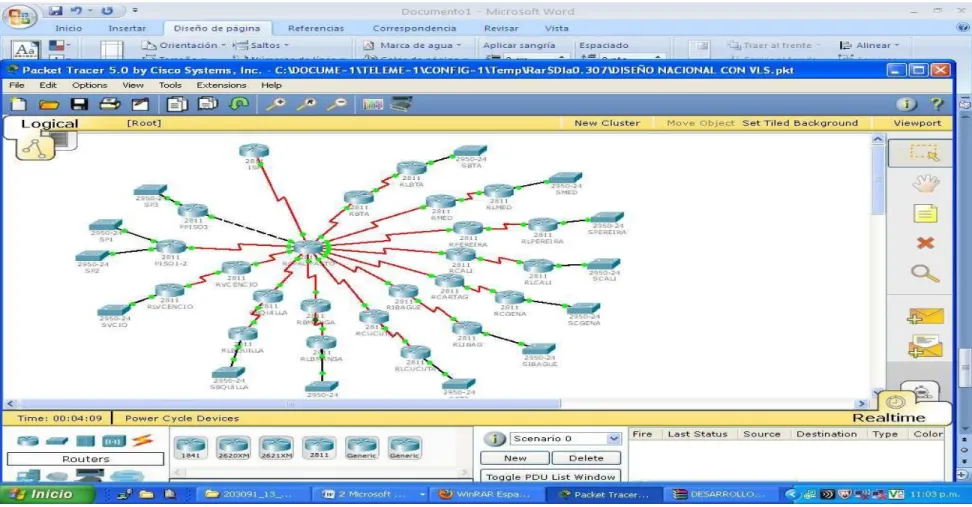Switch to WinRAR taskbar item

pyautogui.click(x=485, y=494)
